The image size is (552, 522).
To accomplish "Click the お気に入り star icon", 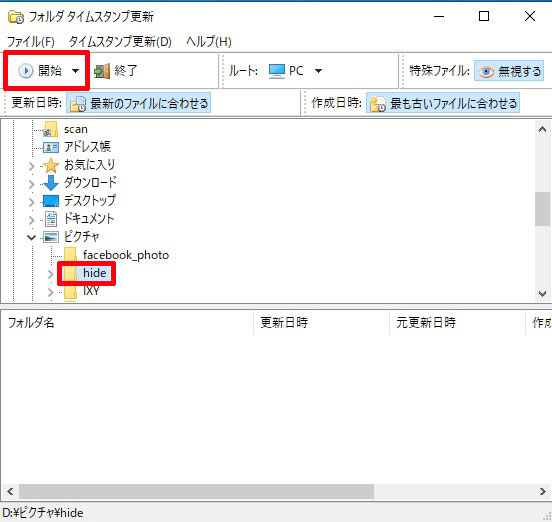I will 51,165.
